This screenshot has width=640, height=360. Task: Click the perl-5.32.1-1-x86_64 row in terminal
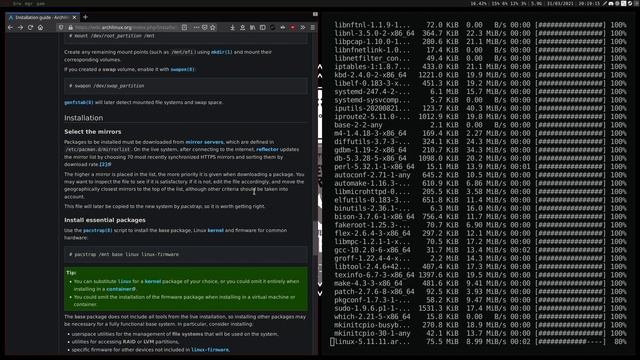480,167
